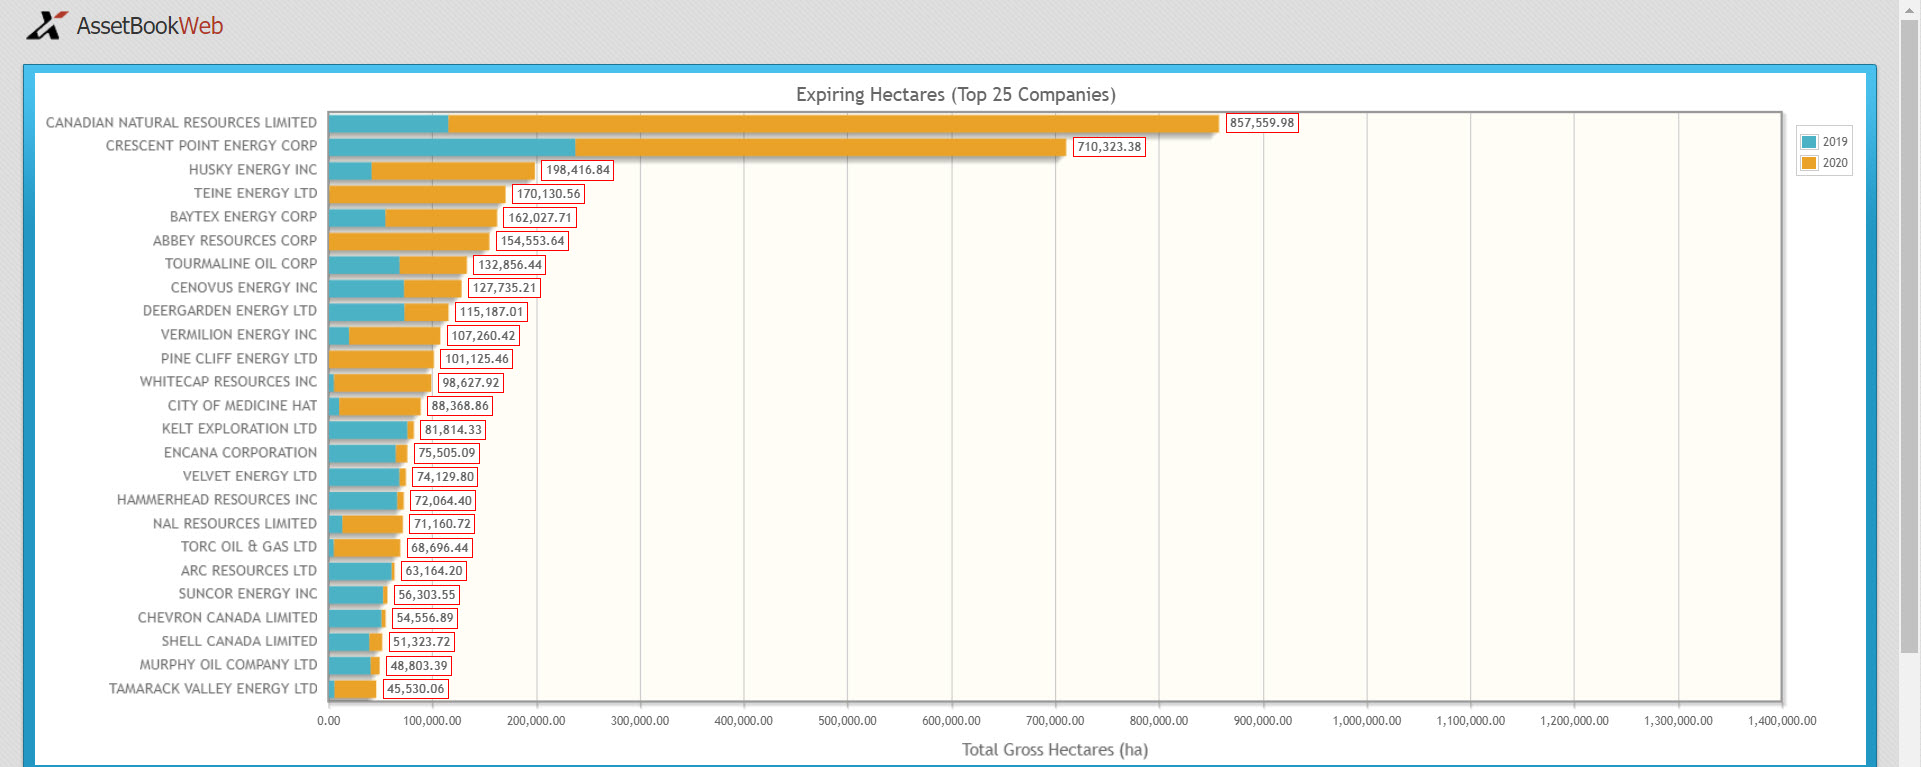Click the TEINE ENERGY LTD label

click(256, 193)
